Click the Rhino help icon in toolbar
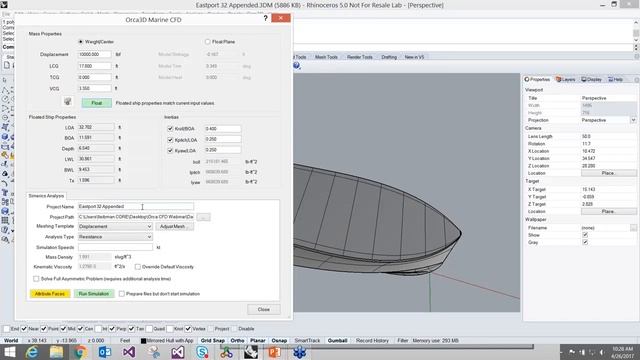Image resolution: width=640 pixels, height=360 pixels. 297,66
